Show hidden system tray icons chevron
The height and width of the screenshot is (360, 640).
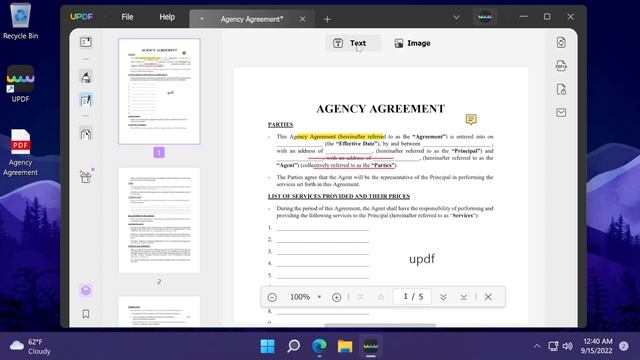(537, 347)
